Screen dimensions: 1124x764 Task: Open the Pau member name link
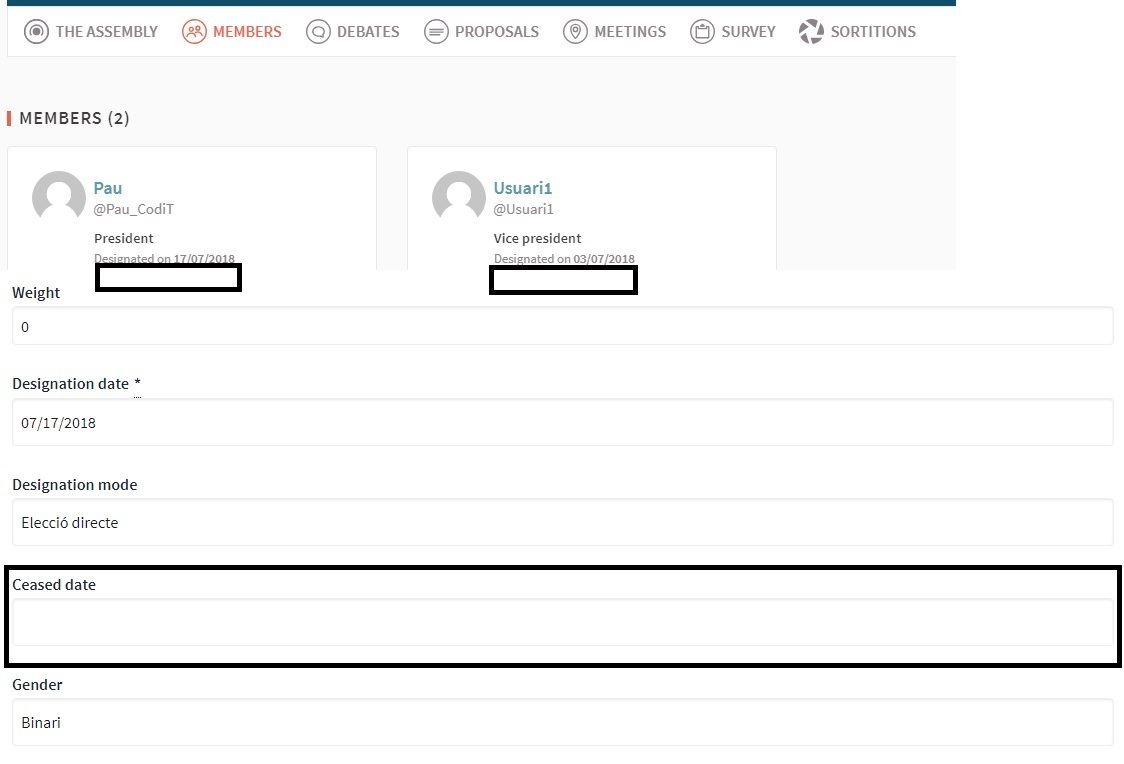(108, 188)
